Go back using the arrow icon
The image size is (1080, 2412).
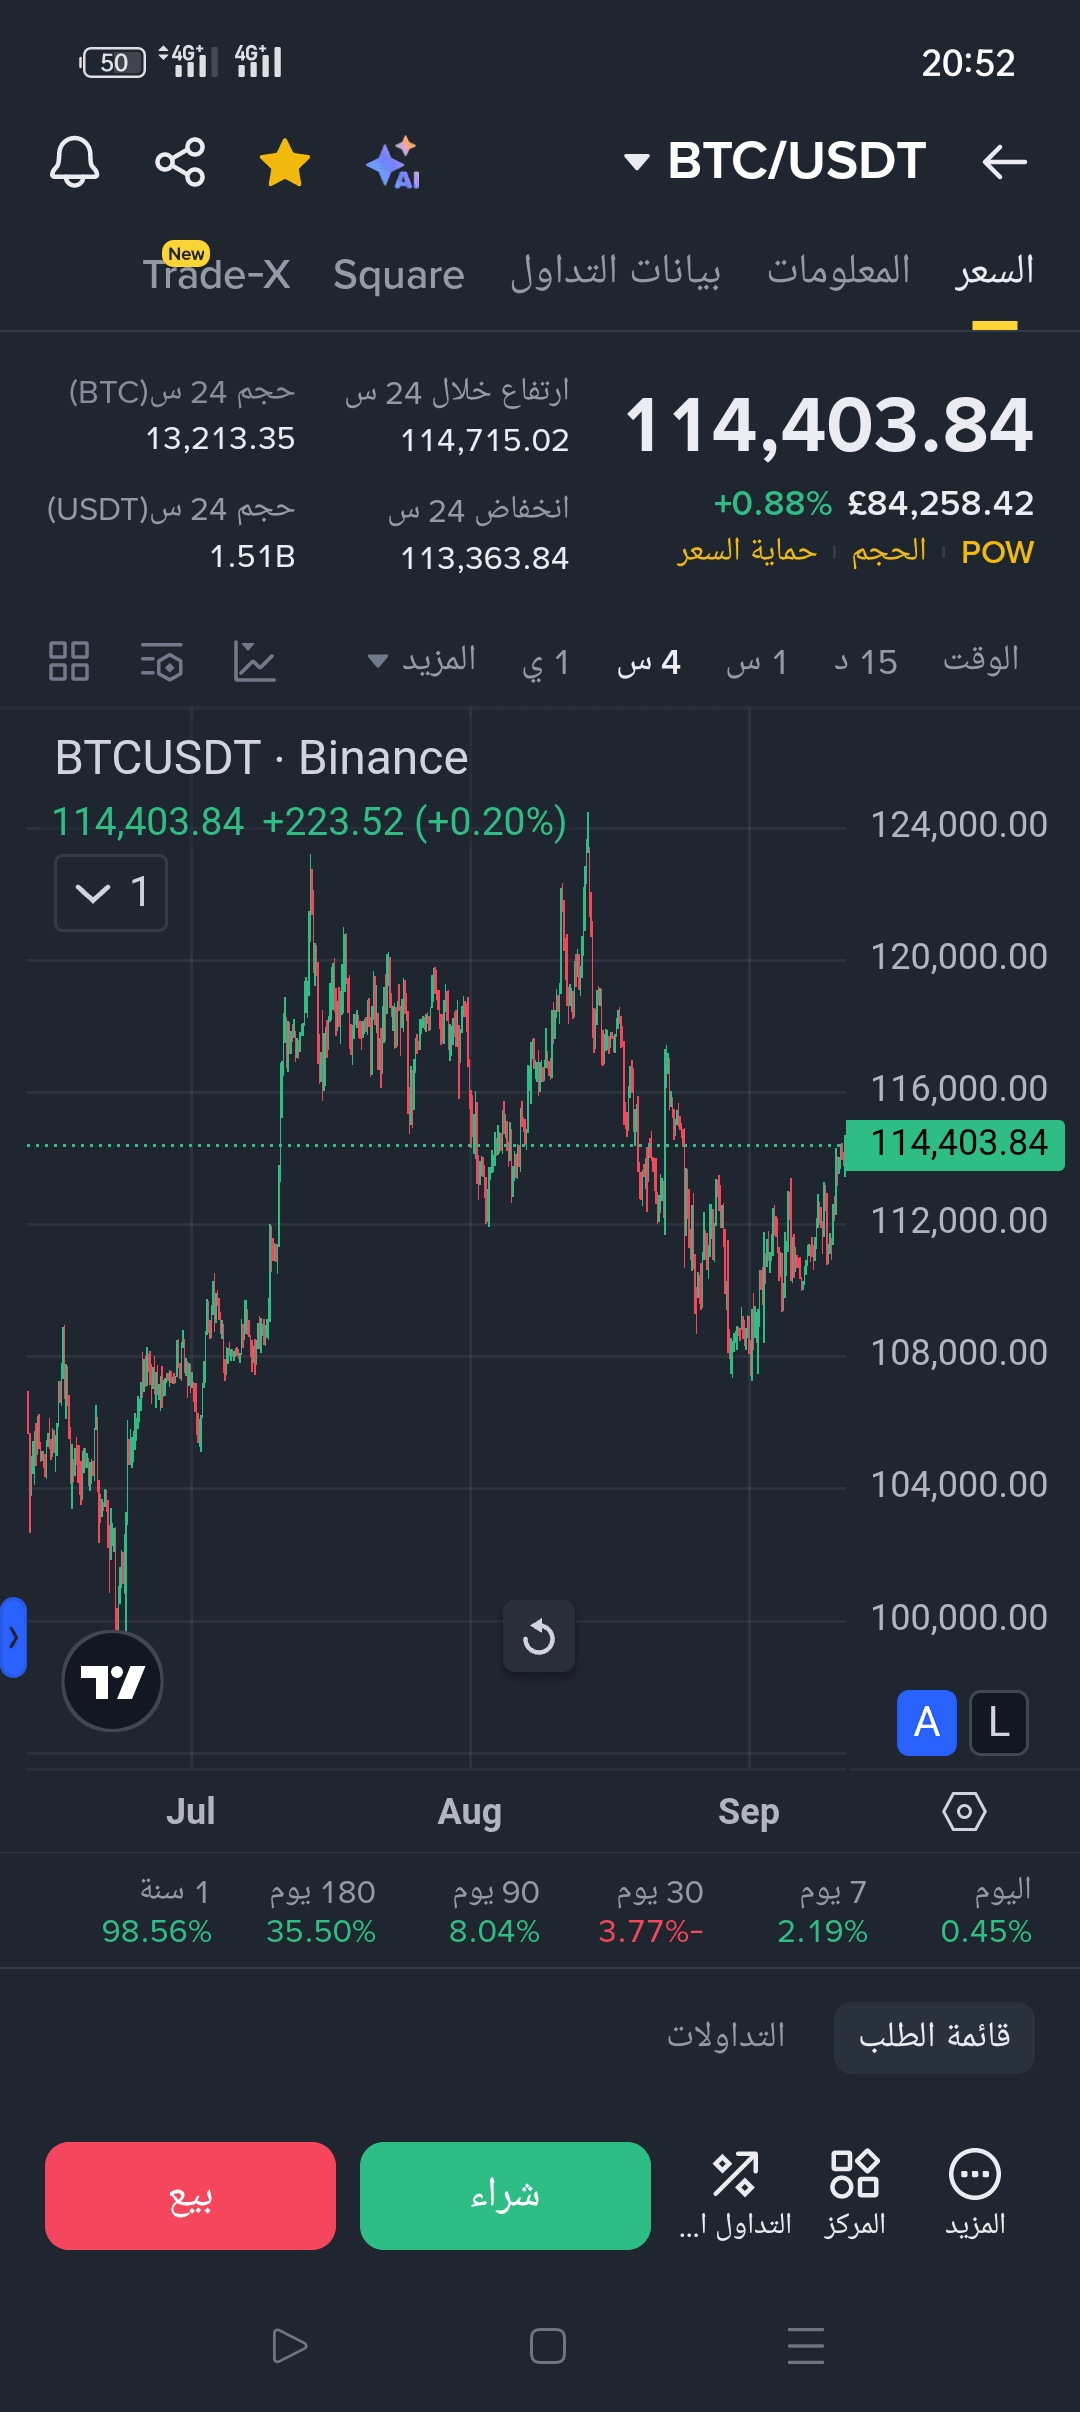click(x=1004, y=162)
